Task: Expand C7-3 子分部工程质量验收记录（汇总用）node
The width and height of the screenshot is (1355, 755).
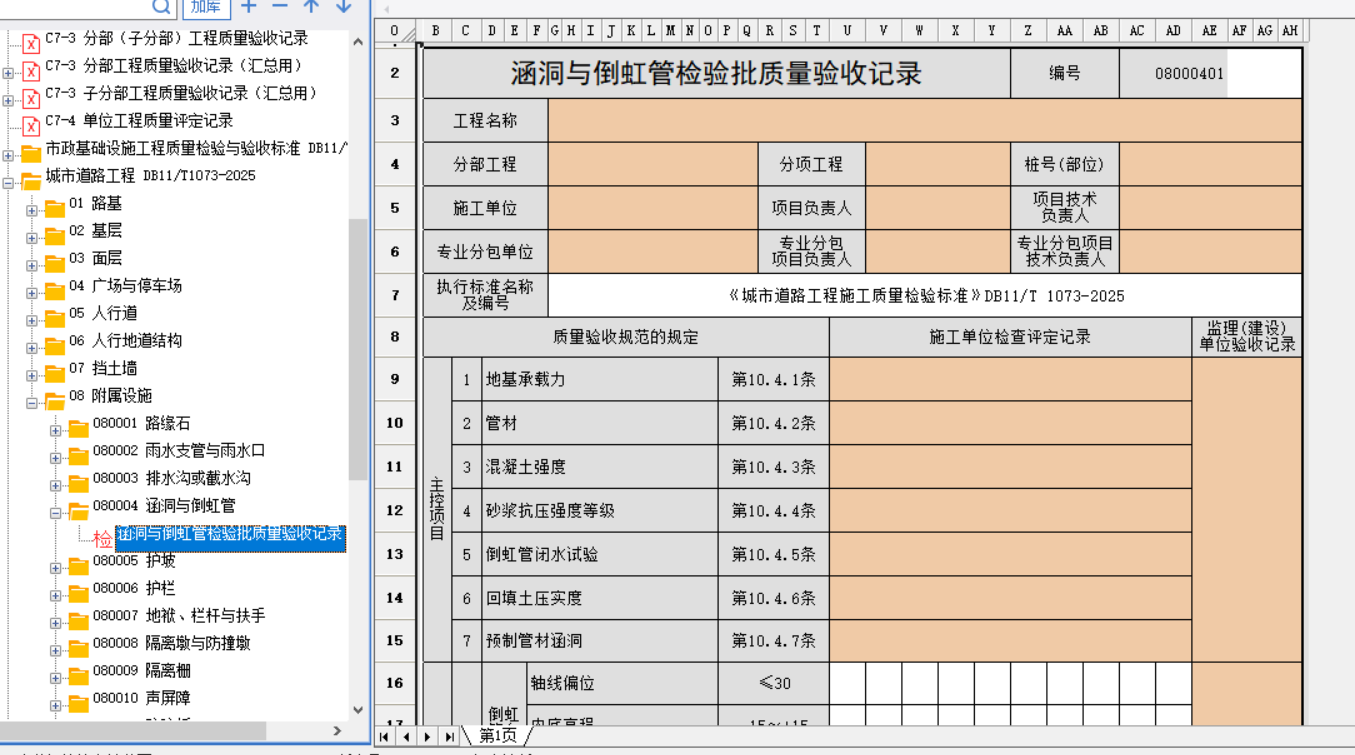Action: (x=8, y=100)
